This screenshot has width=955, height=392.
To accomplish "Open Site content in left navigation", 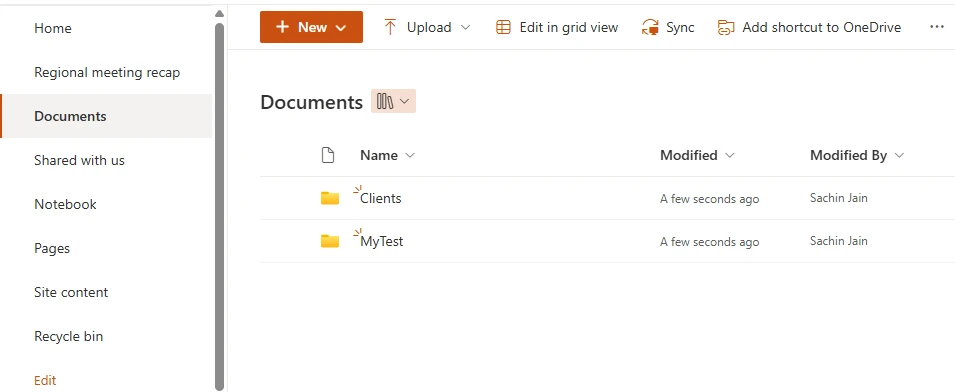I will (71, 292).
